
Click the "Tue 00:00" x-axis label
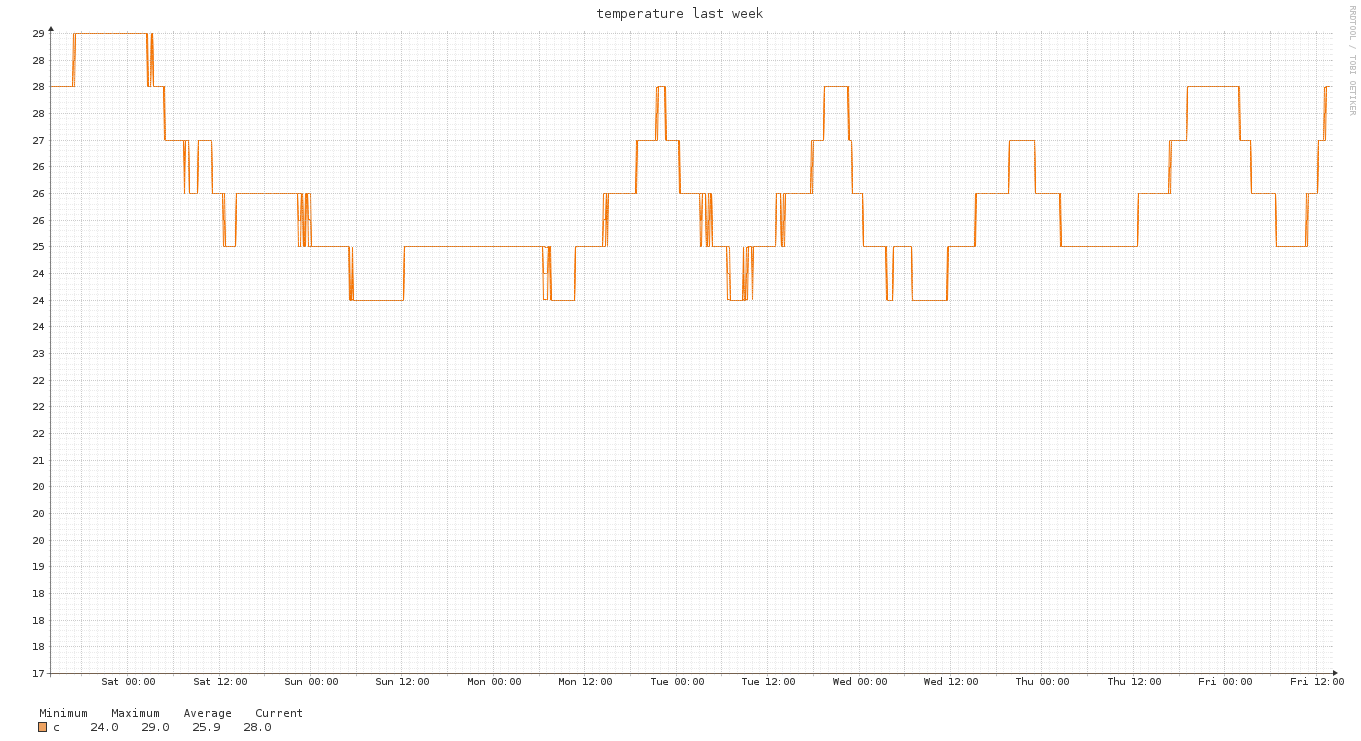point(677,682)
